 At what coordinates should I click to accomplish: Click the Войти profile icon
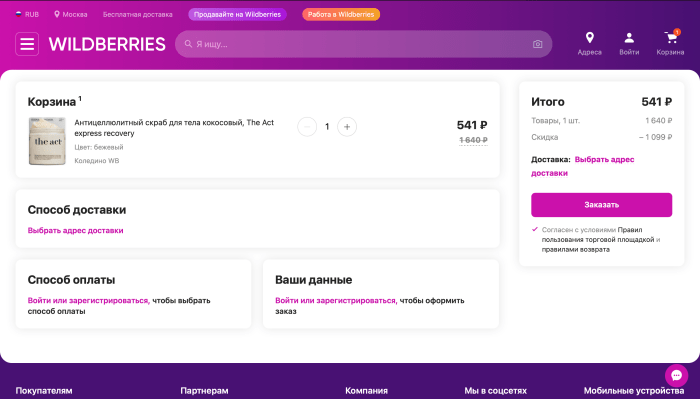(x=629, y=38)
